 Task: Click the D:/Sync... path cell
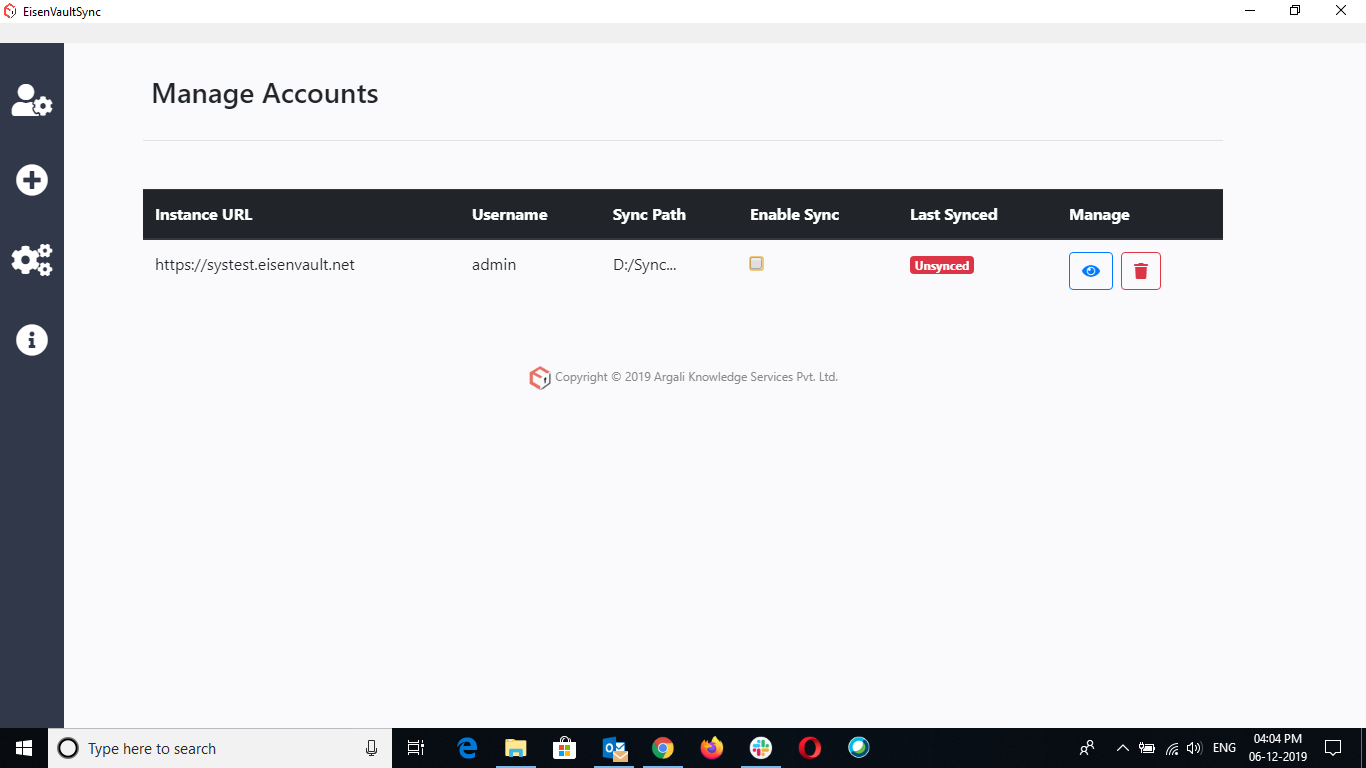tap(645, 265)
